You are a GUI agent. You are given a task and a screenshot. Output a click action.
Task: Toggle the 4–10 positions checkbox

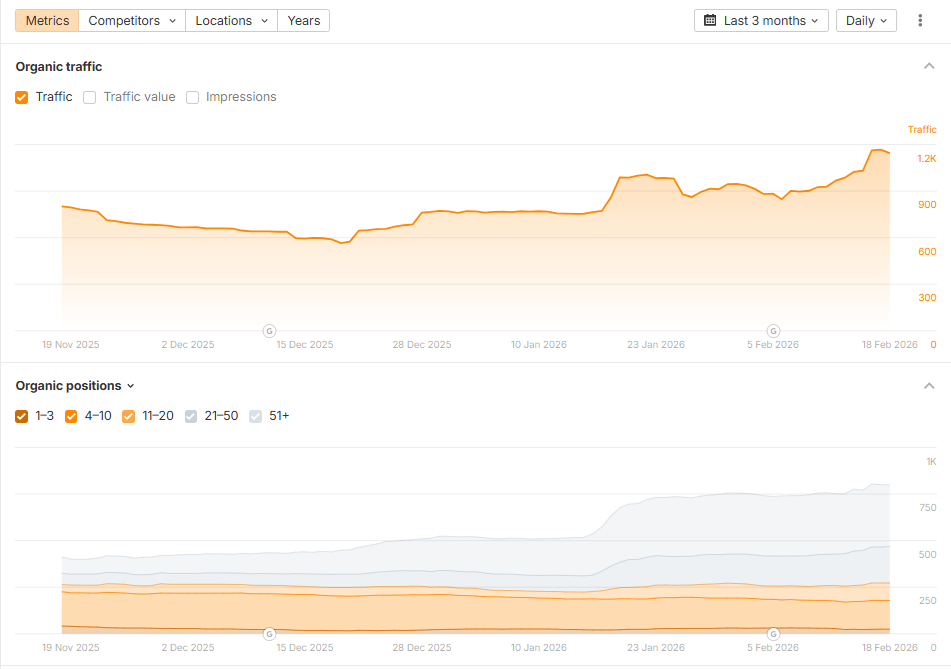tap(71, 416)
